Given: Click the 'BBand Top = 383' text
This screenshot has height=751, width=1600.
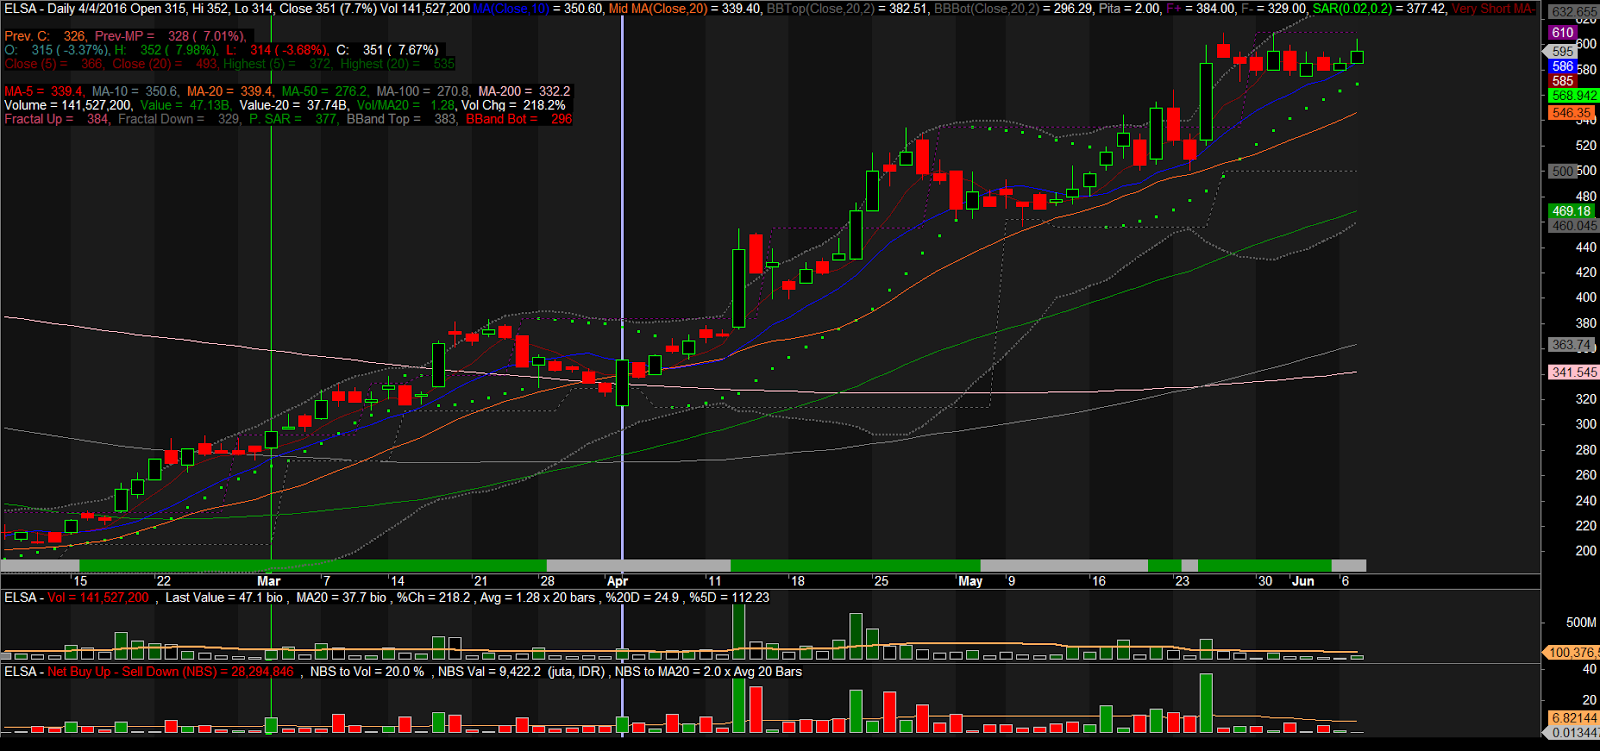Looking at the screenshot, I should (402, 119).
